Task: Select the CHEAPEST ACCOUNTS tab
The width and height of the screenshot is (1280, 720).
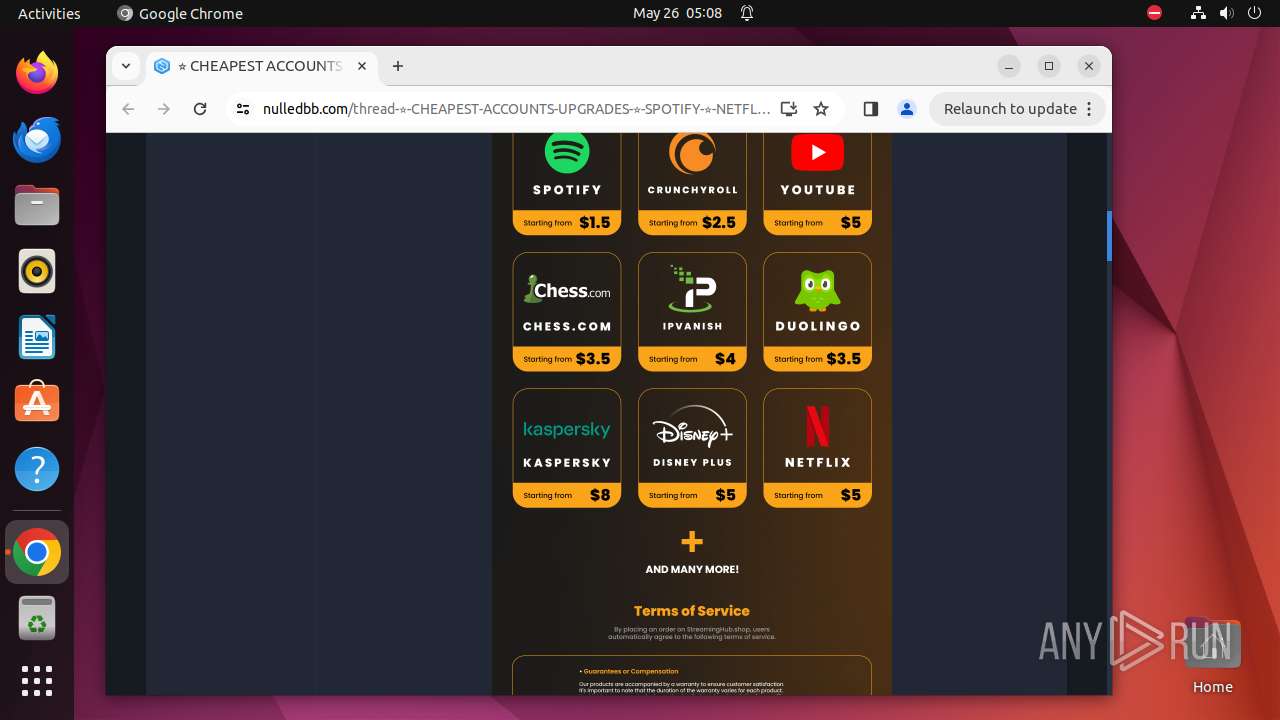Action: pyautogui.click(x=262, y=66)
